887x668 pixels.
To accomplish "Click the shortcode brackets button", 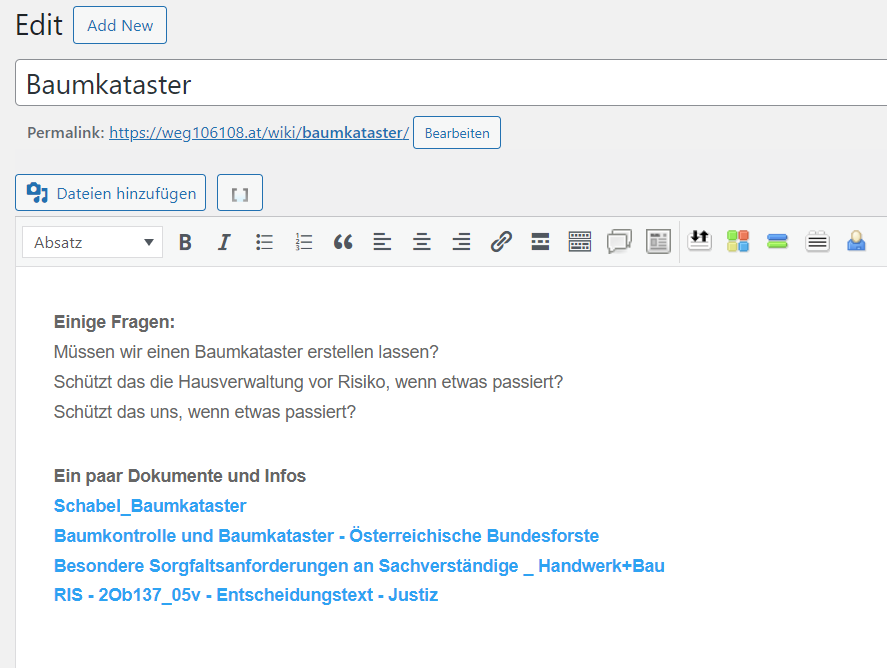I will [x=240, y=193].
